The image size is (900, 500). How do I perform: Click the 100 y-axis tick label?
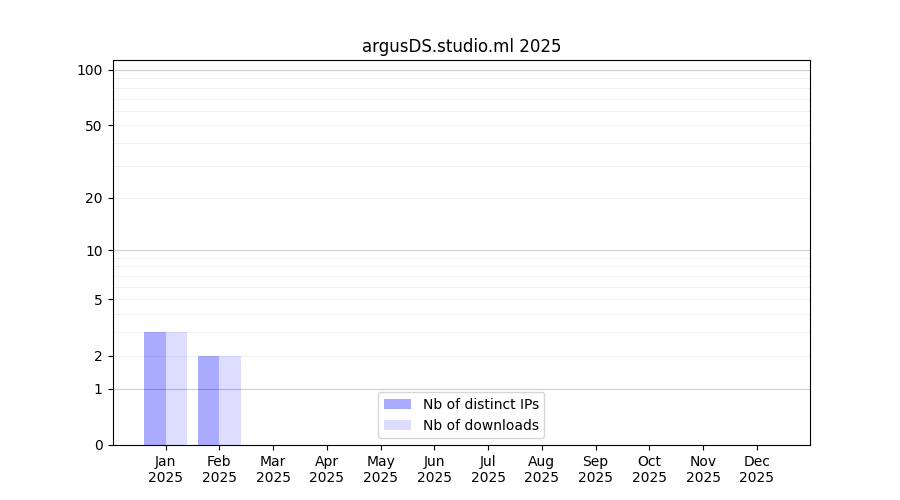click(x=90, y=70)
